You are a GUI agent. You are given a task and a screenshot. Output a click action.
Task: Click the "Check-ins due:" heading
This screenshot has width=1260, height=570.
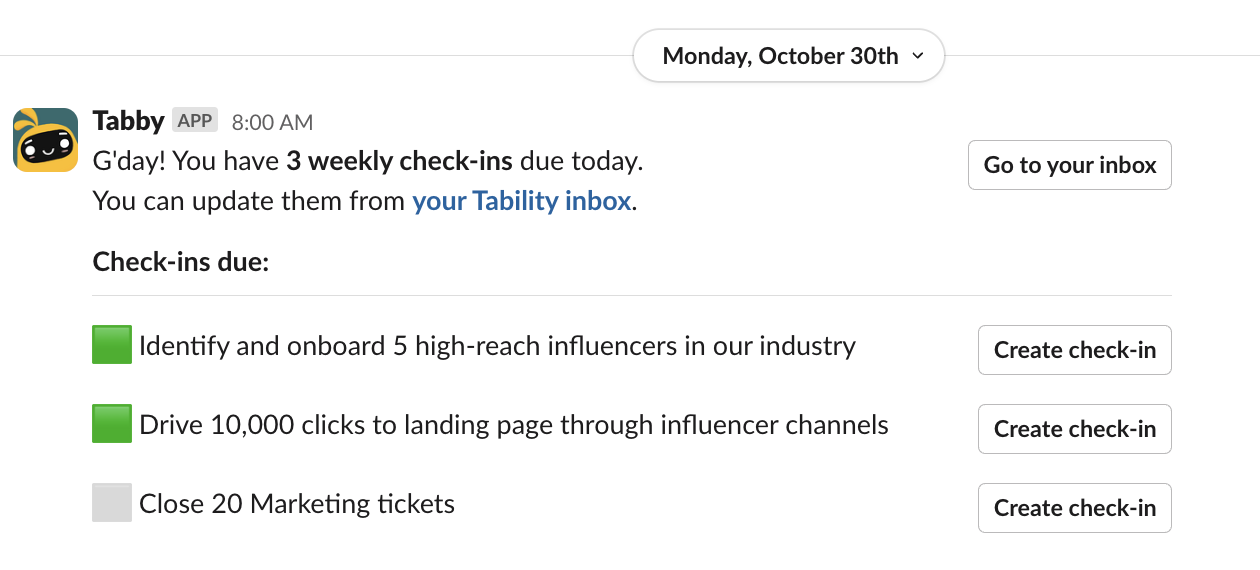180,262
